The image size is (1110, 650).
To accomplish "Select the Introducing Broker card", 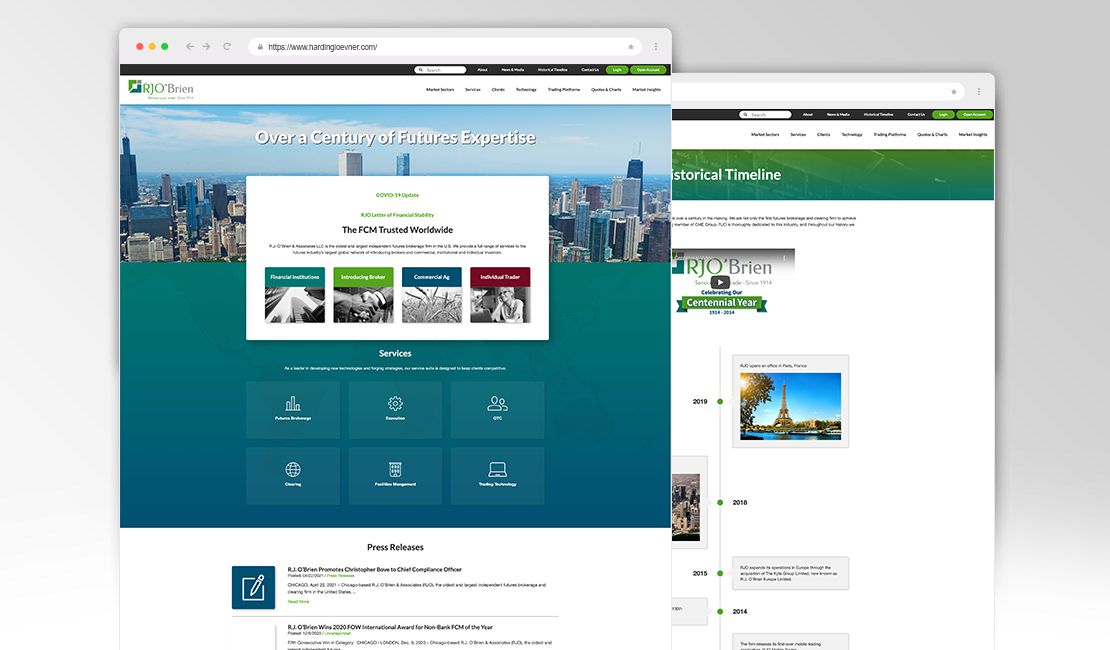I will click(363, 295).
